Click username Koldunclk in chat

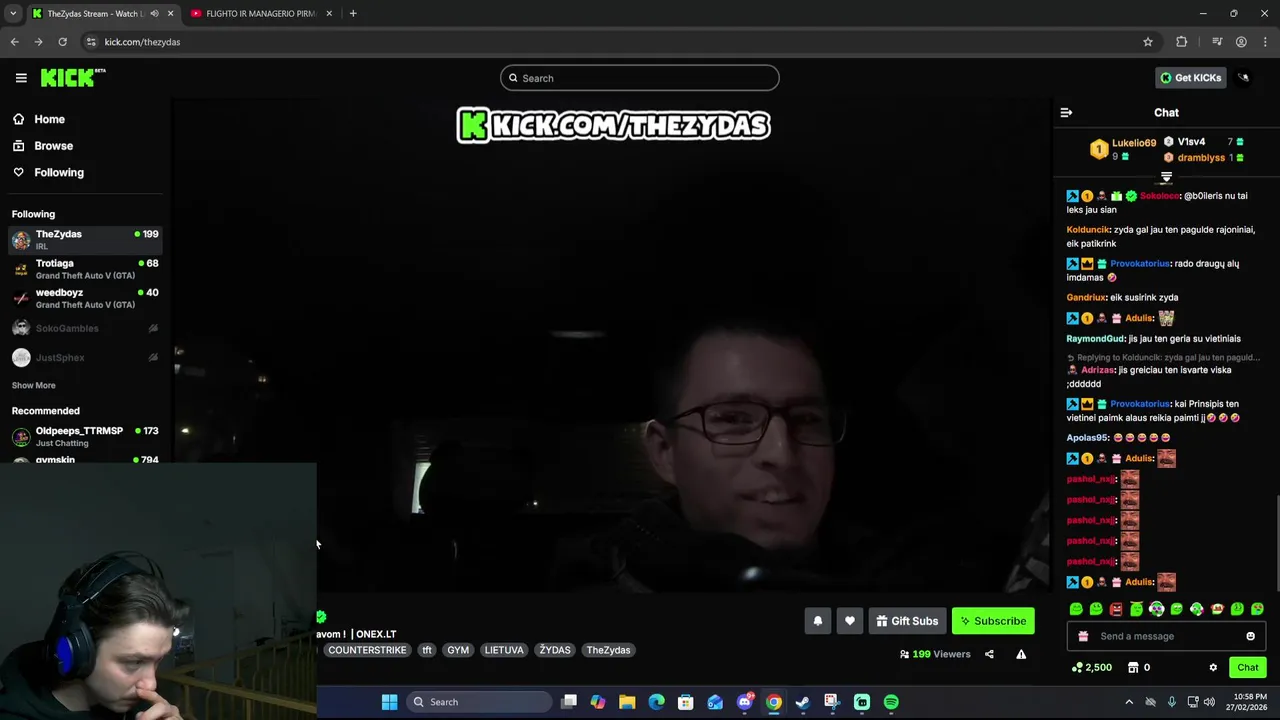coord(1088,230)
